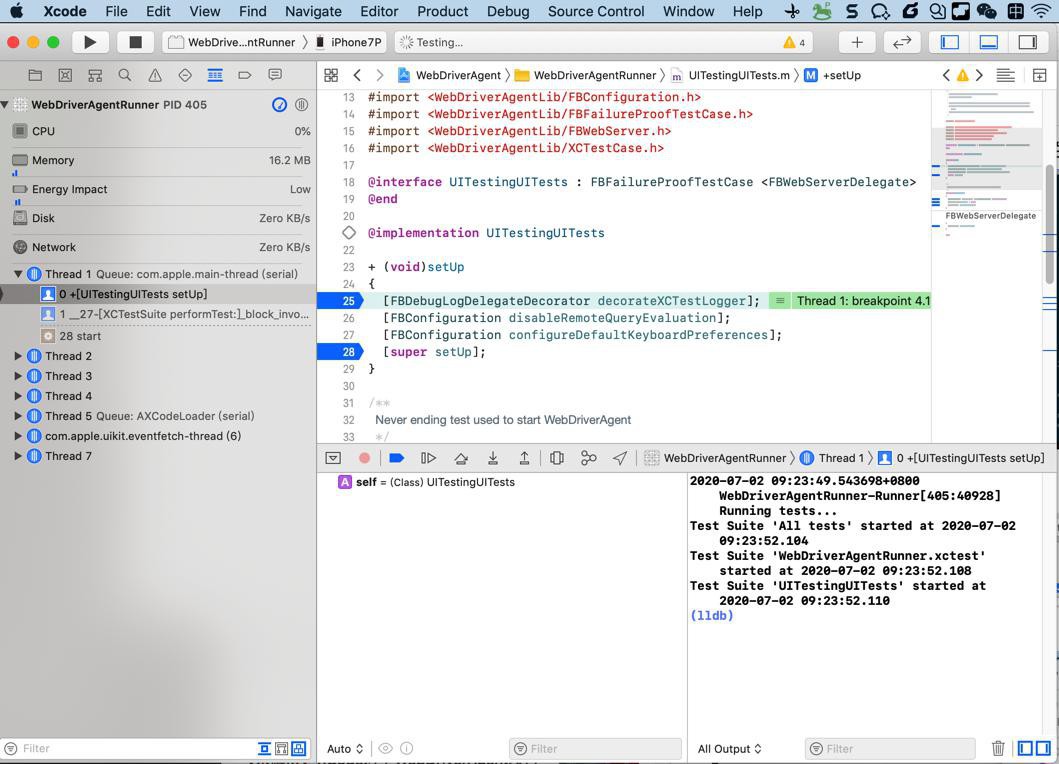1059x764 pixels.
Task: Collapse Thread 1 disclosure triangle
Action: [x=18, y=274]
